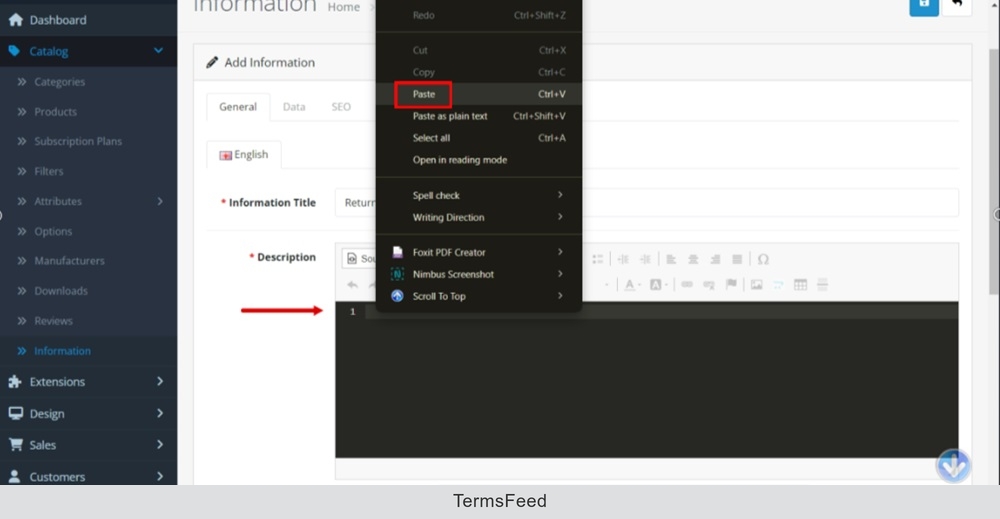Click line 1 of the Description source editor
Image resolution: width=1000 pixels, height=519 pixels.
[x=661, y=312]
